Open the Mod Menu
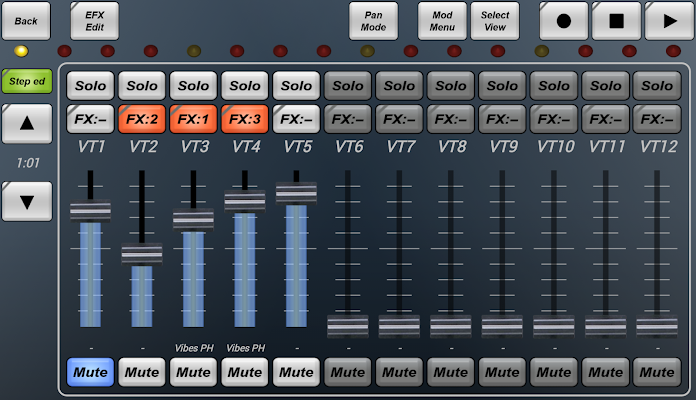696x400 pixels. coord(442,21)
